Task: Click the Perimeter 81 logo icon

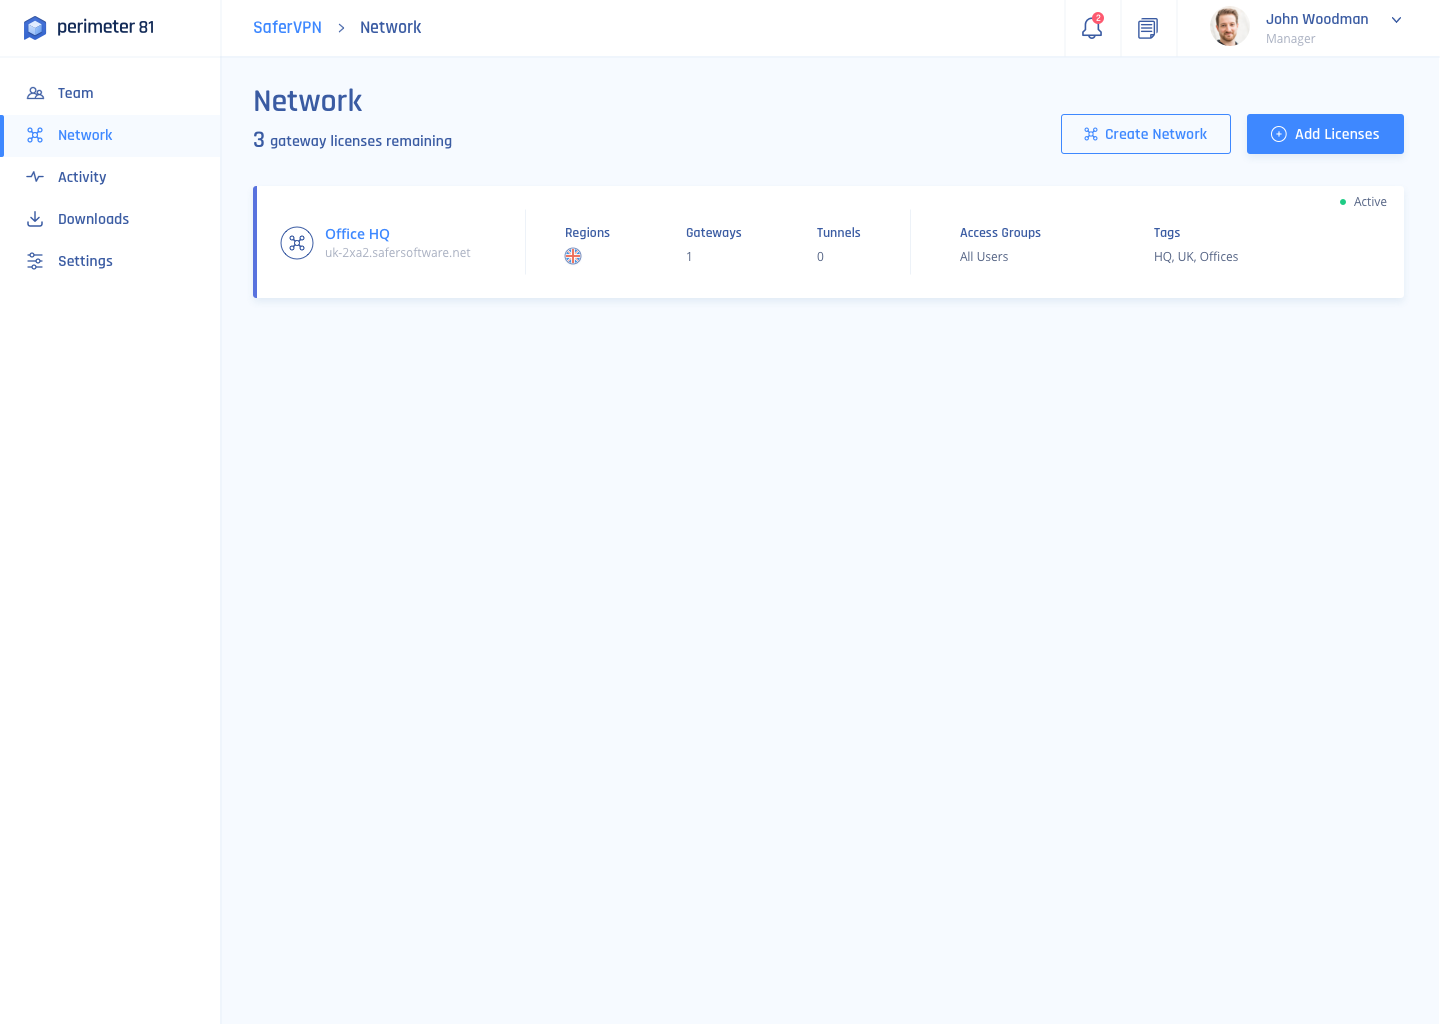Action: pos(35,28)
